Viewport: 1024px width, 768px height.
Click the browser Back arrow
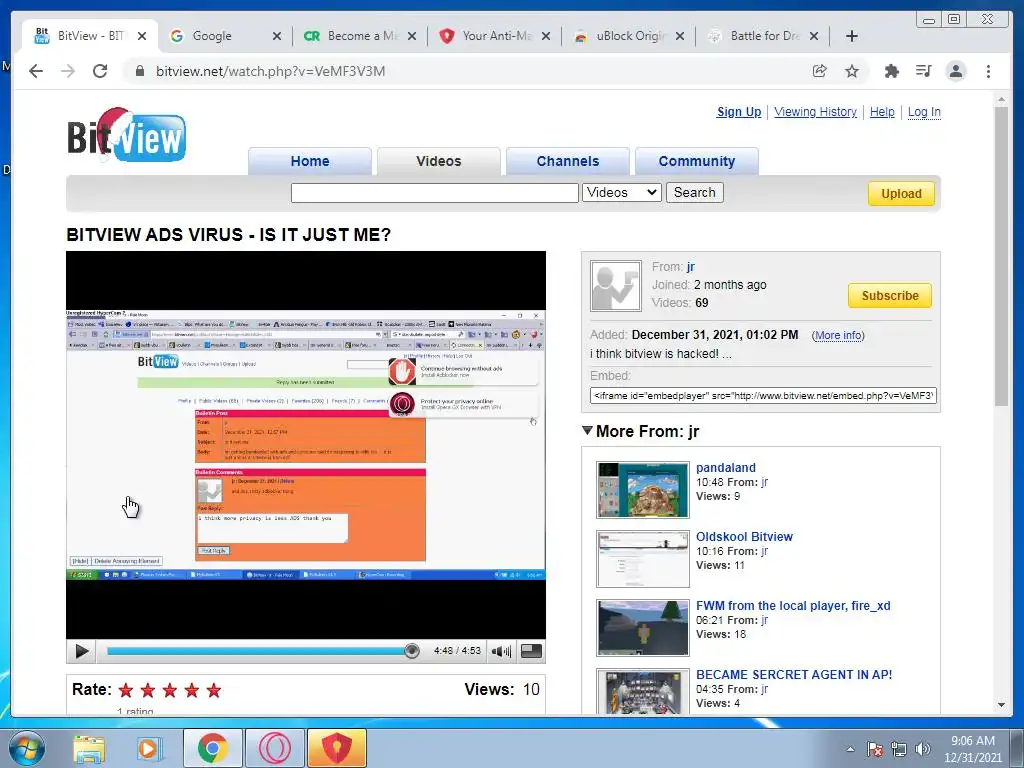click(x=36, y=71)
